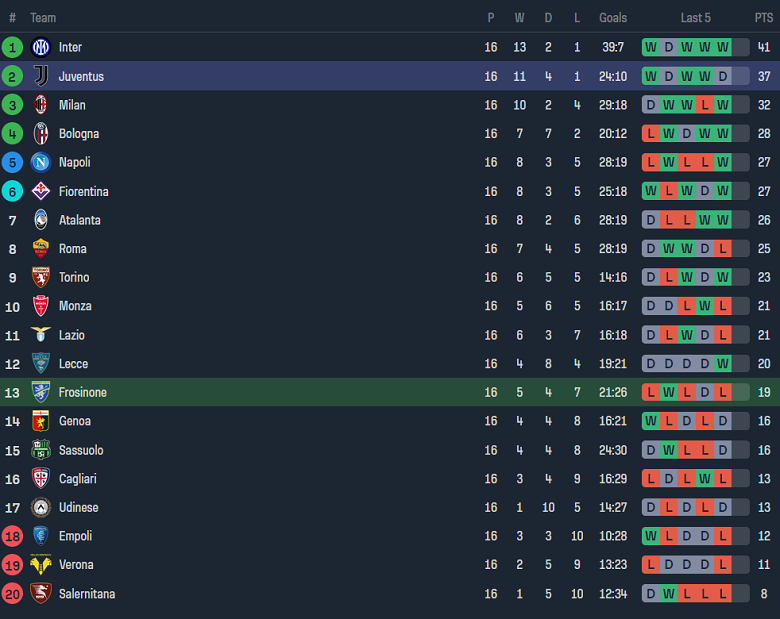Viewport: 780px width, 619px height.
Task: Click the Milan club crest
Action: 41,105
